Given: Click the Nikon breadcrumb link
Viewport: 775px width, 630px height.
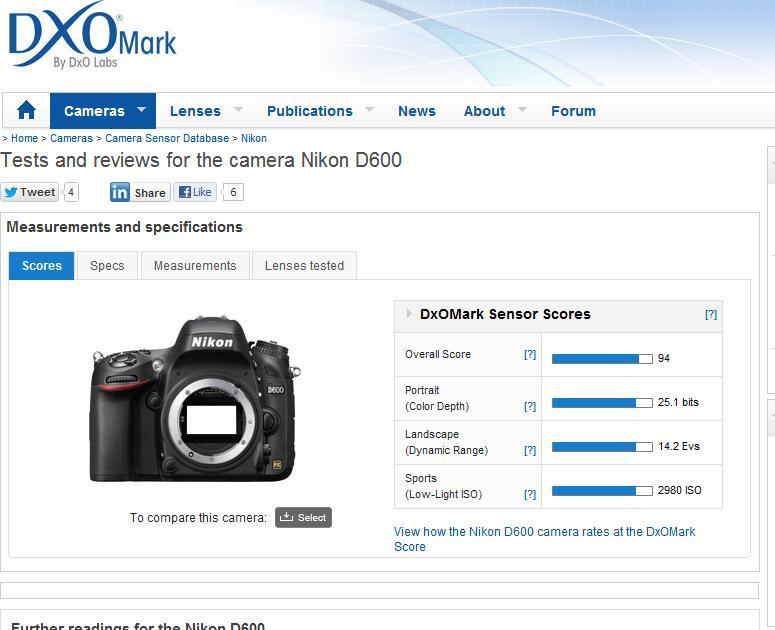Looking at the screenshot, I should click(x=254, y=138).
